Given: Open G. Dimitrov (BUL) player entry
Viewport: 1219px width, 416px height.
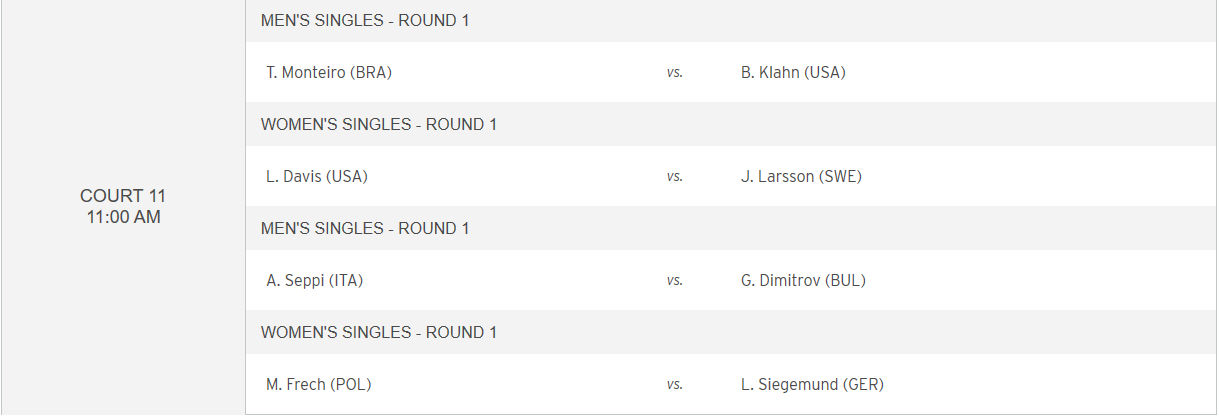Looking at the screenshot, I should (803, 280).
